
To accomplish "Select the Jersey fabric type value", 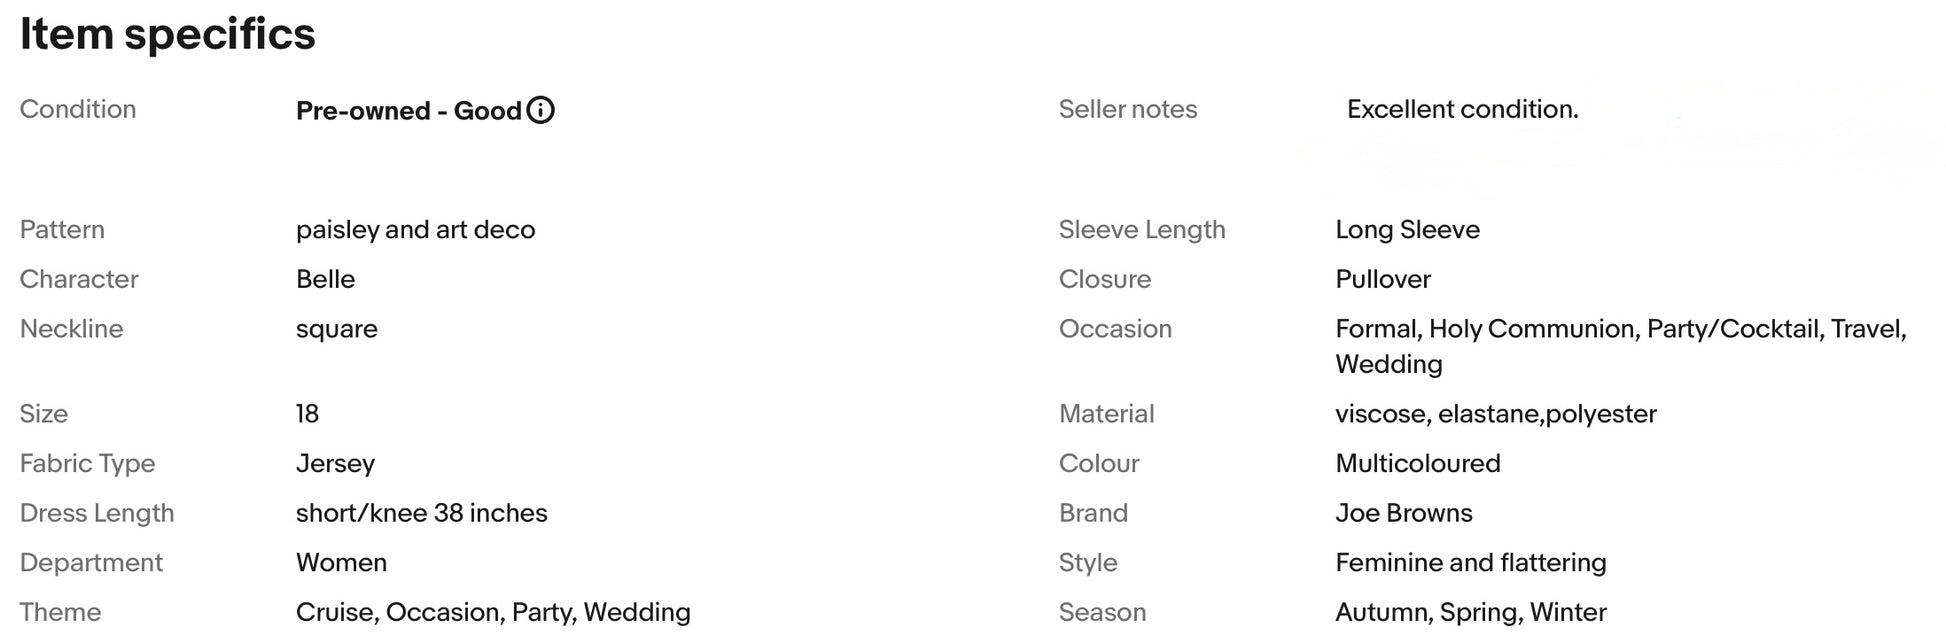I will click(335, 464).
